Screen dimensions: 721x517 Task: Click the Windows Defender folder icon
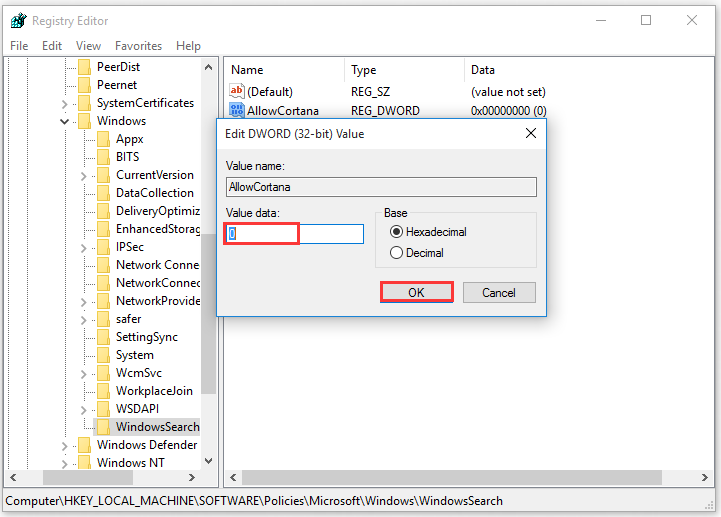click(x=85, y=445)
